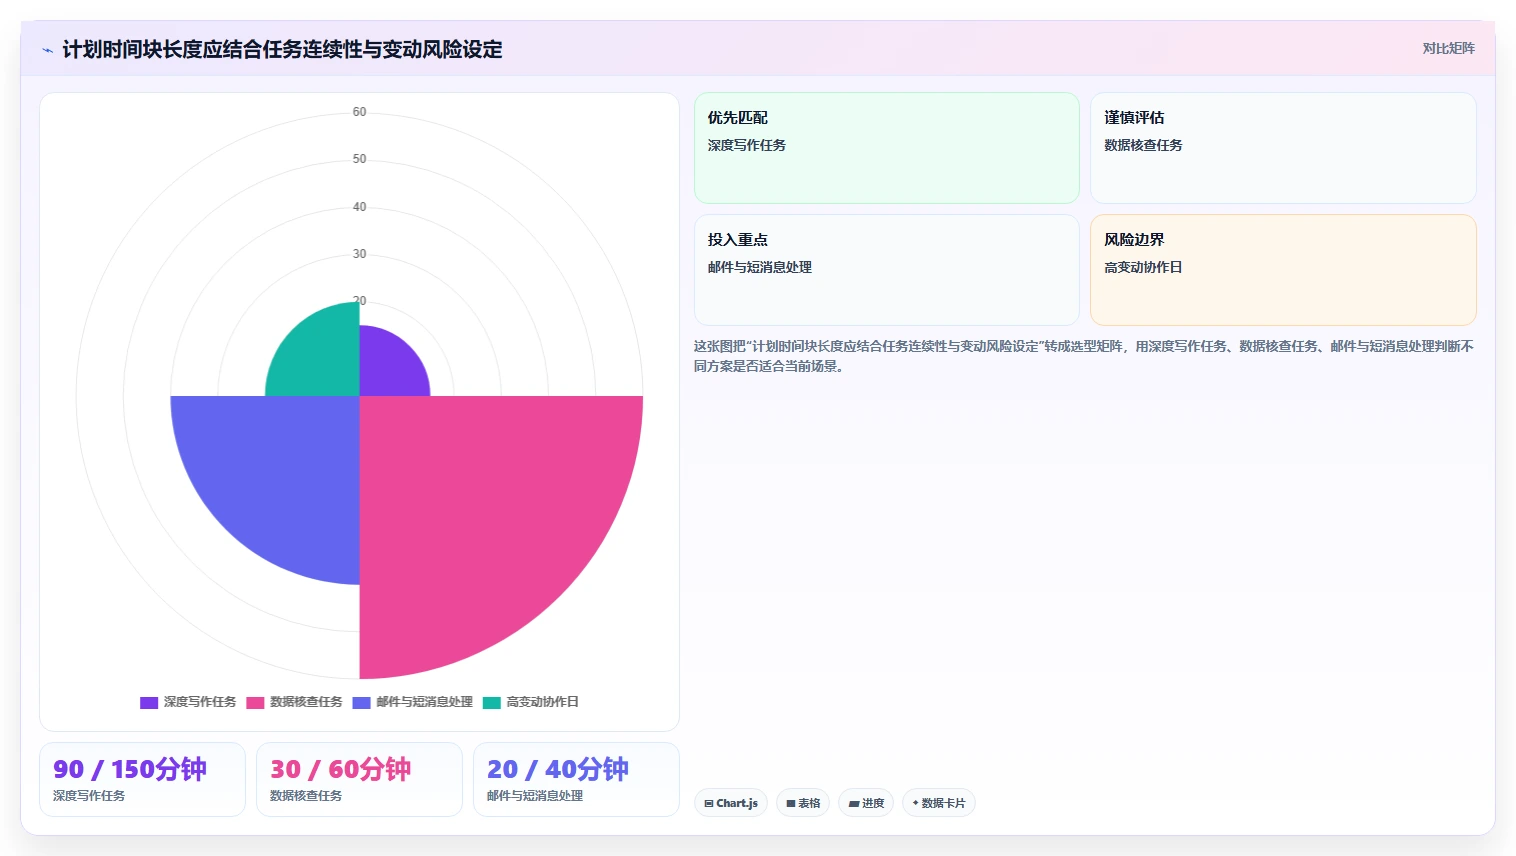Click the axis label 60
Image resolution: width=1516 pixels, height=856 pixels.
click(359, 112)
